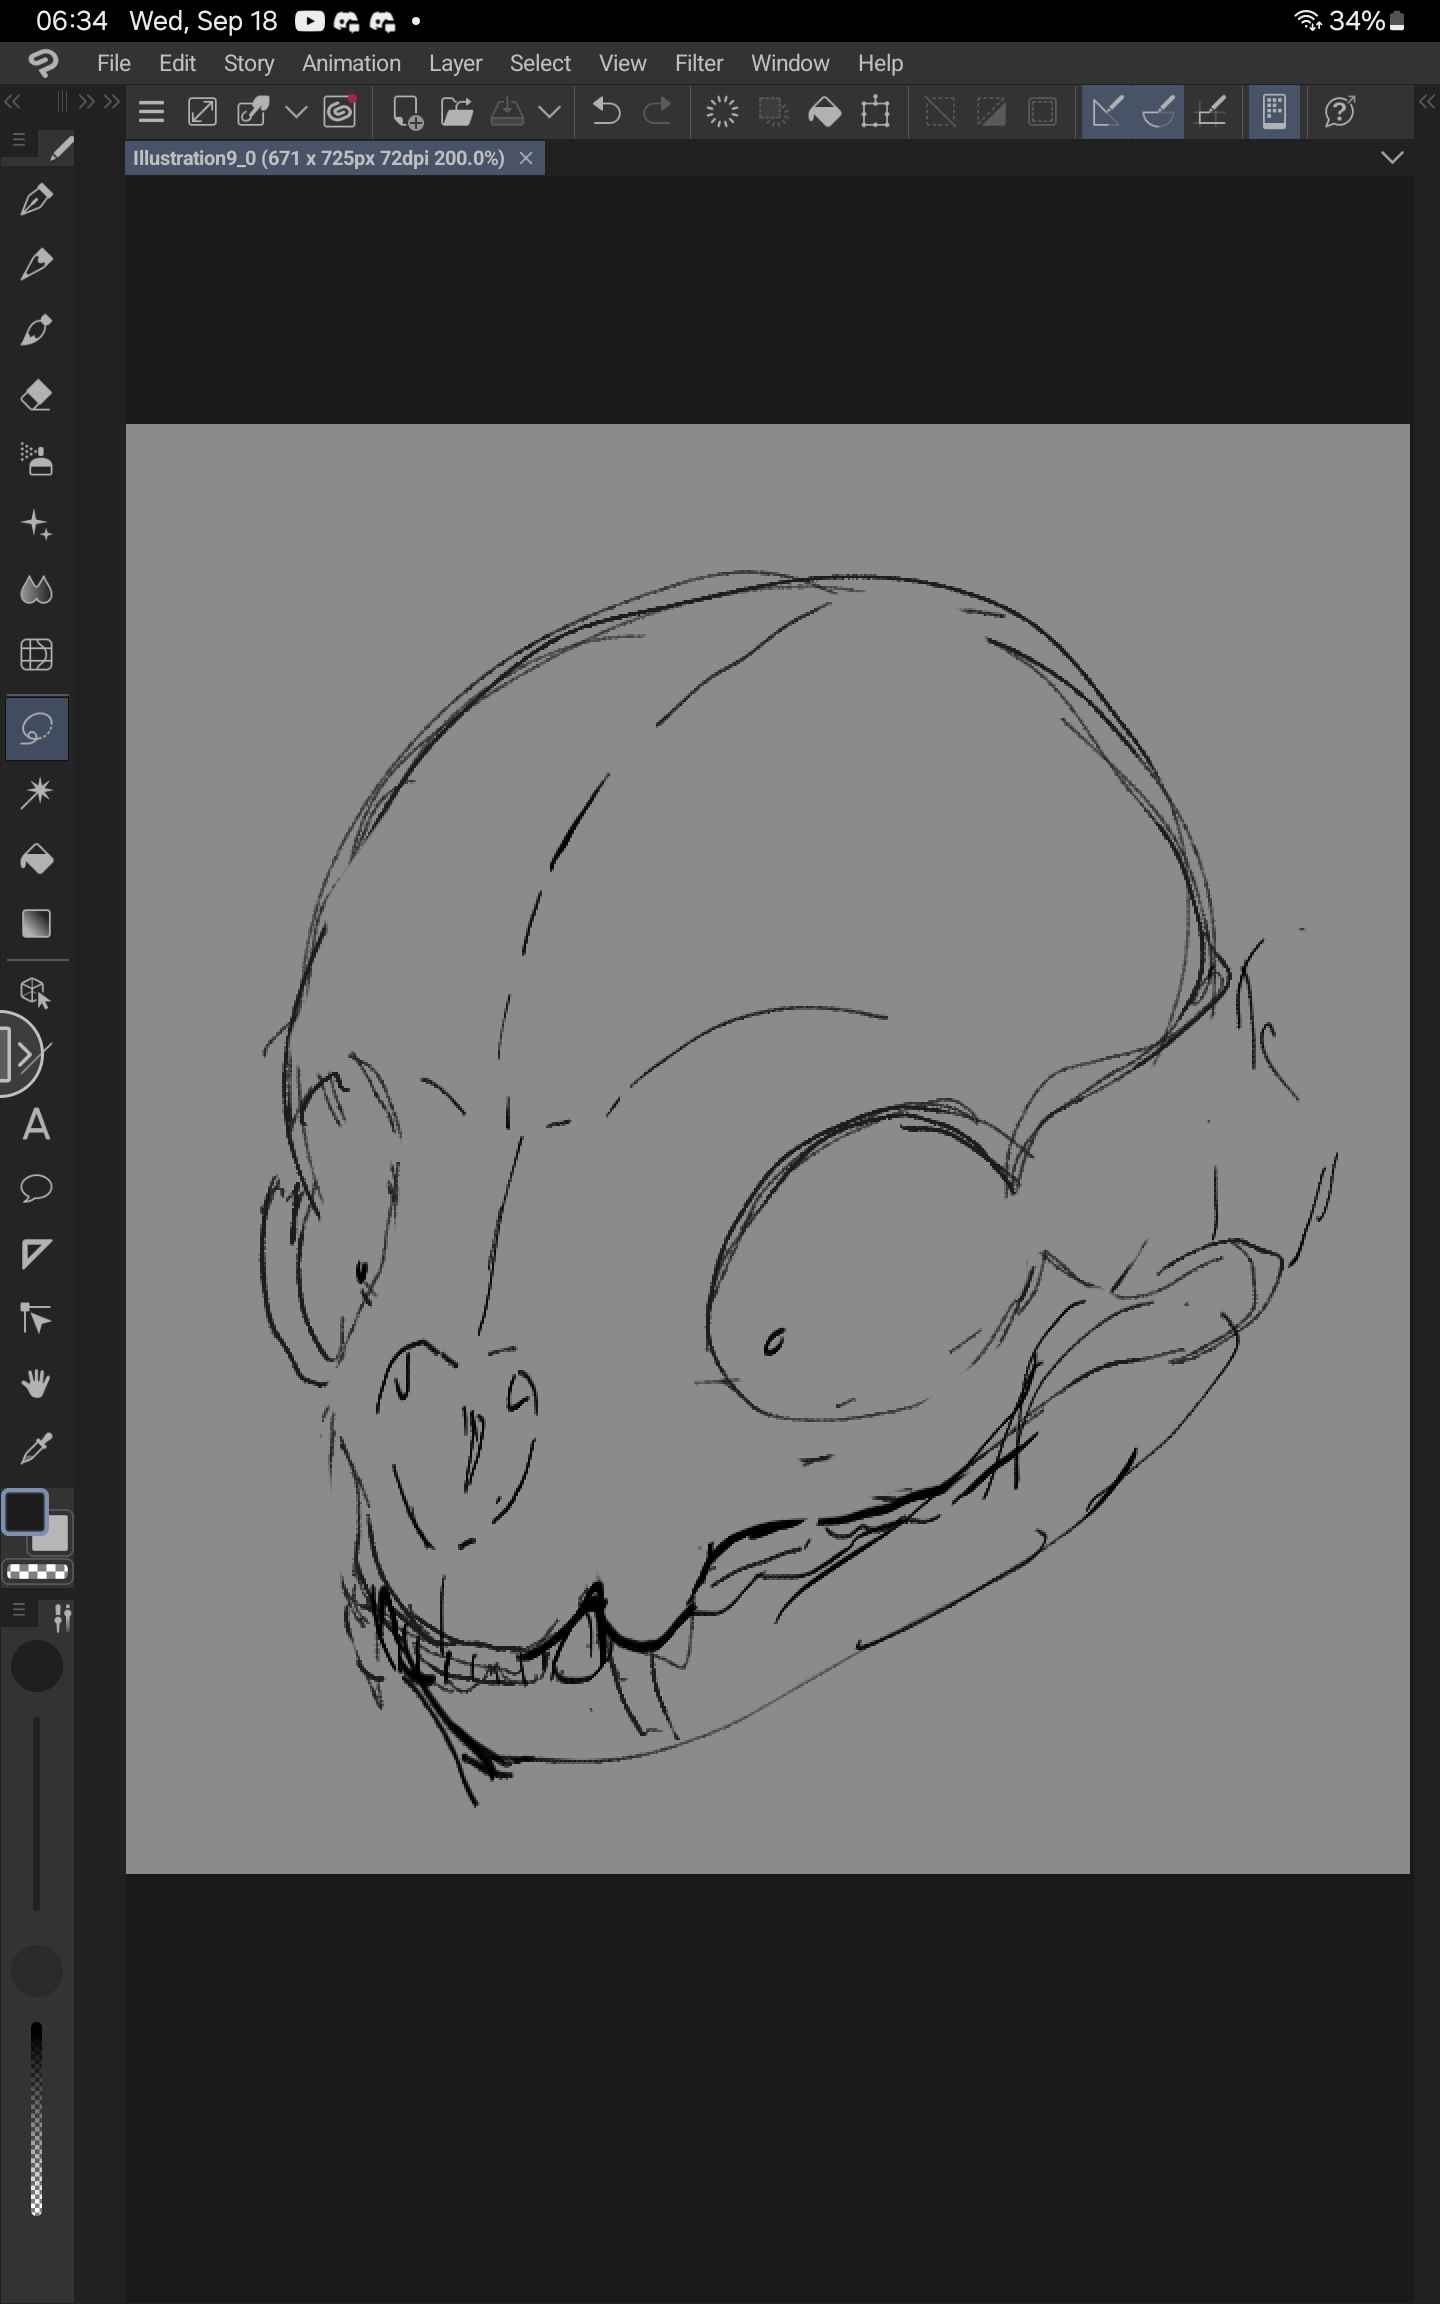Viewport: 1440px width, 2304px height.
Task: Select the Frame border grid tool
Action: [x=37, y=655]
